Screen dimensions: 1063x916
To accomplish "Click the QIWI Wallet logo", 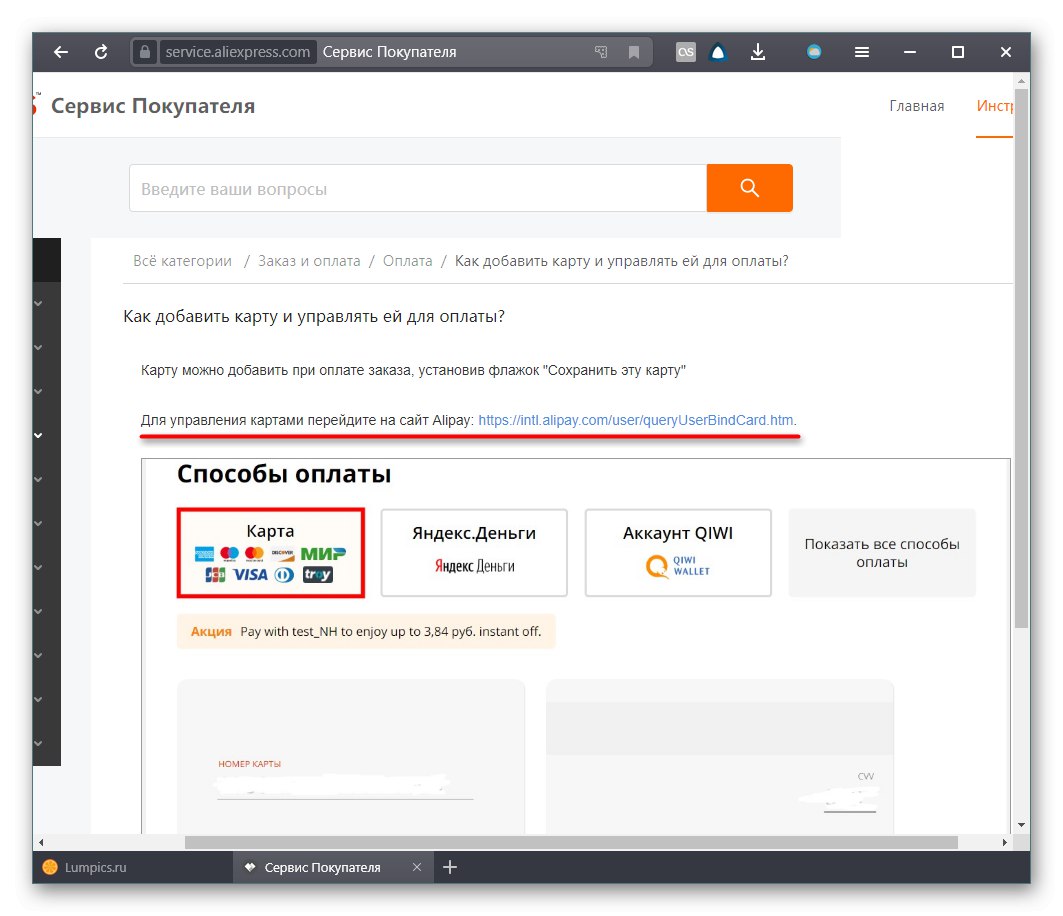I will click(x=678, y=565).
